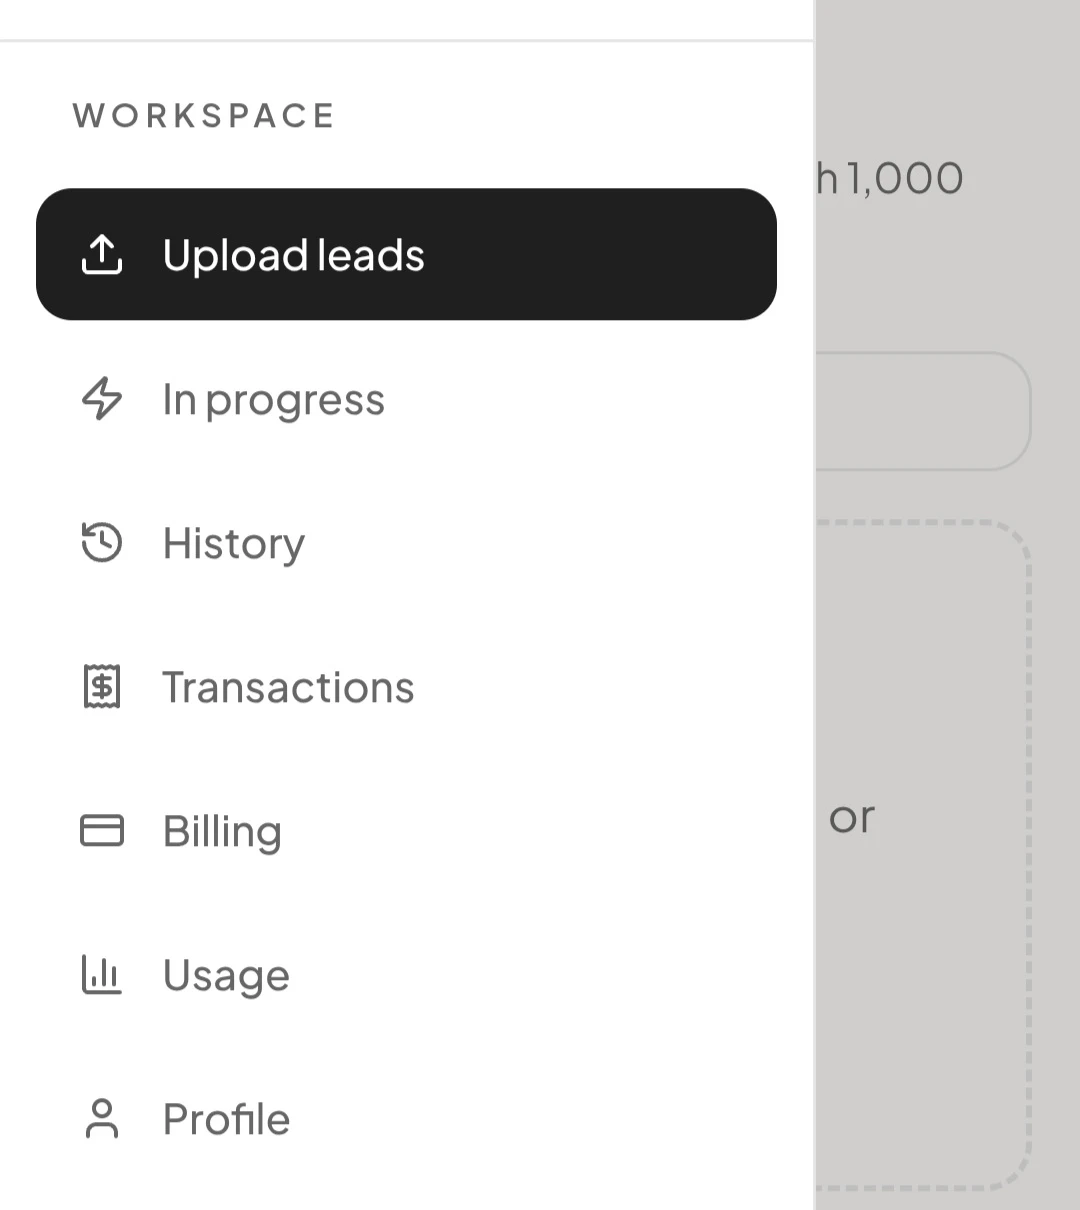Select the Upload leads text label
This screenshot has width=1080, height=1210.
coord(293,255)
